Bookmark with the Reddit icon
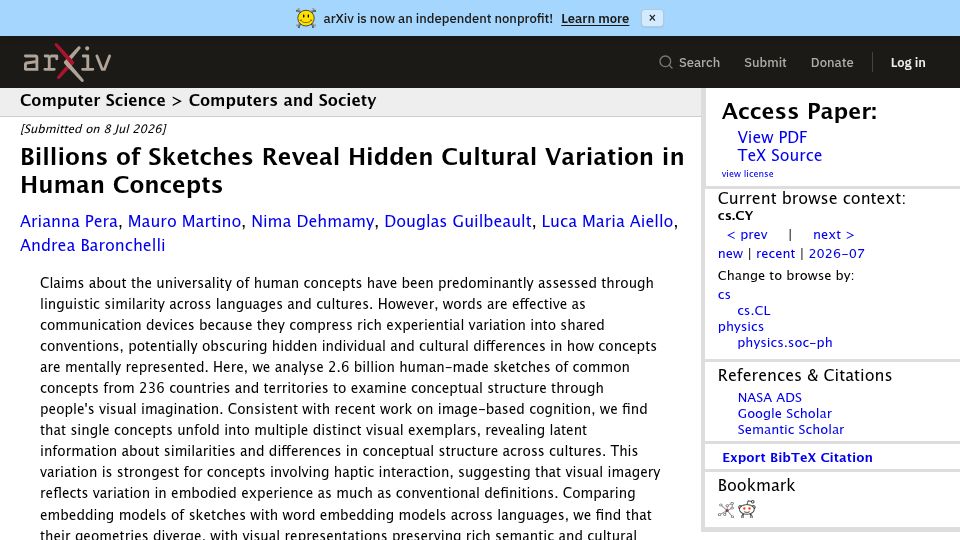 coord(746,509)
